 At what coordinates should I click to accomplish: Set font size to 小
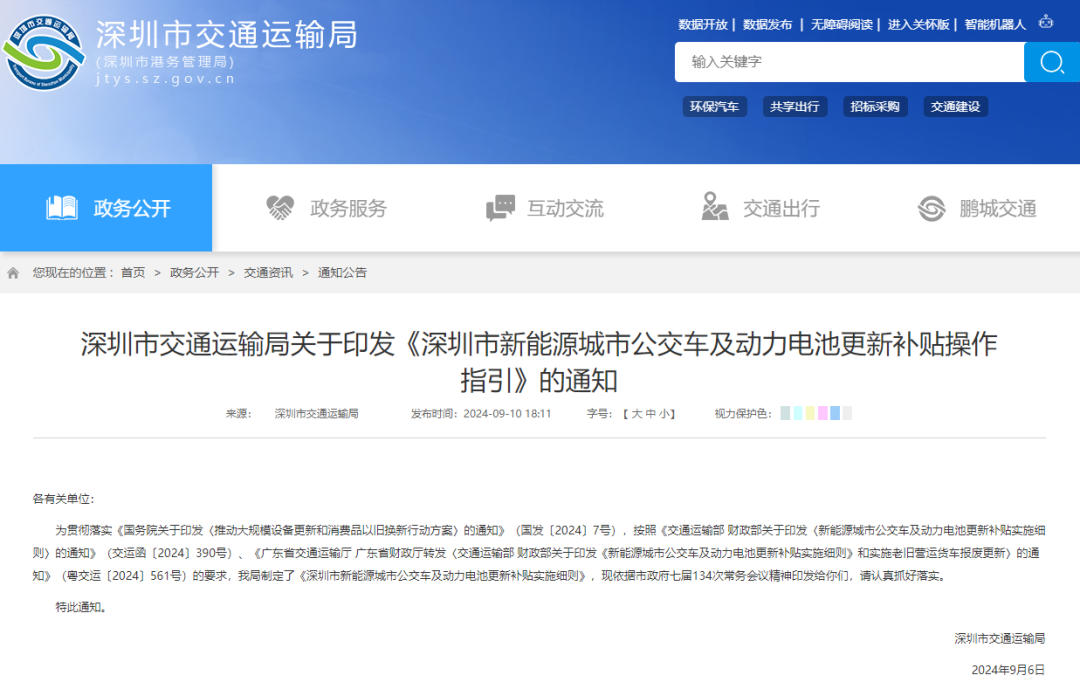(x=664, y=413)
